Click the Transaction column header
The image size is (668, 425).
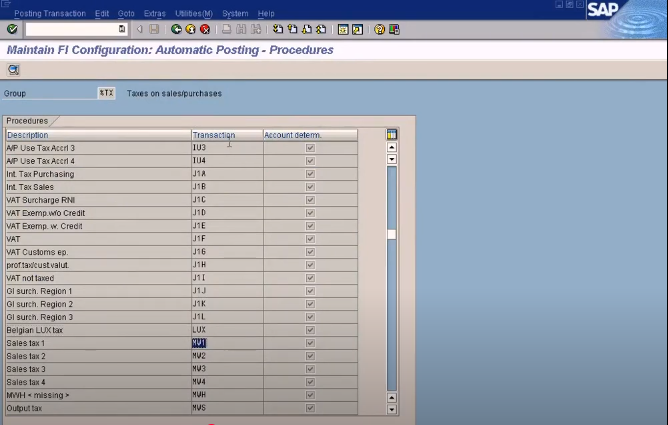tap(227, 135)
